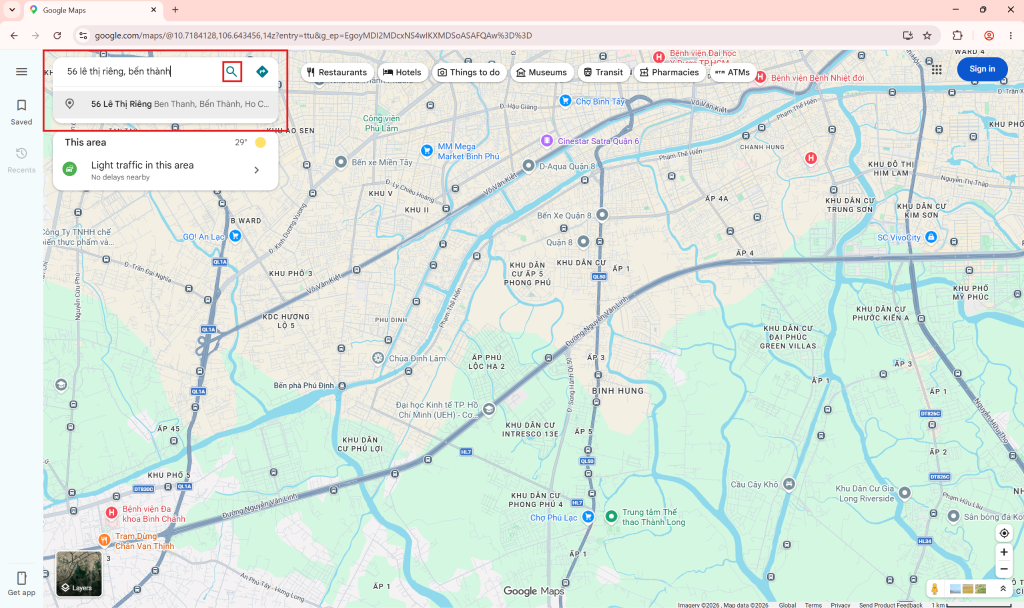
Task: Zoom in with the plus button
Action: (1004, 552)
